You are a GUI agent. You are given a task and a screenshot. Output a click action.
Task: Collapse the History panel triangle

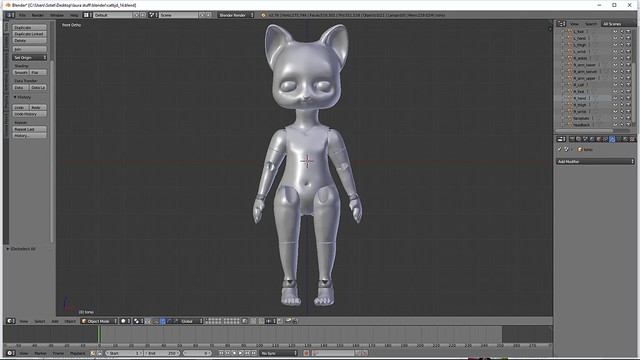pos(15,97)
